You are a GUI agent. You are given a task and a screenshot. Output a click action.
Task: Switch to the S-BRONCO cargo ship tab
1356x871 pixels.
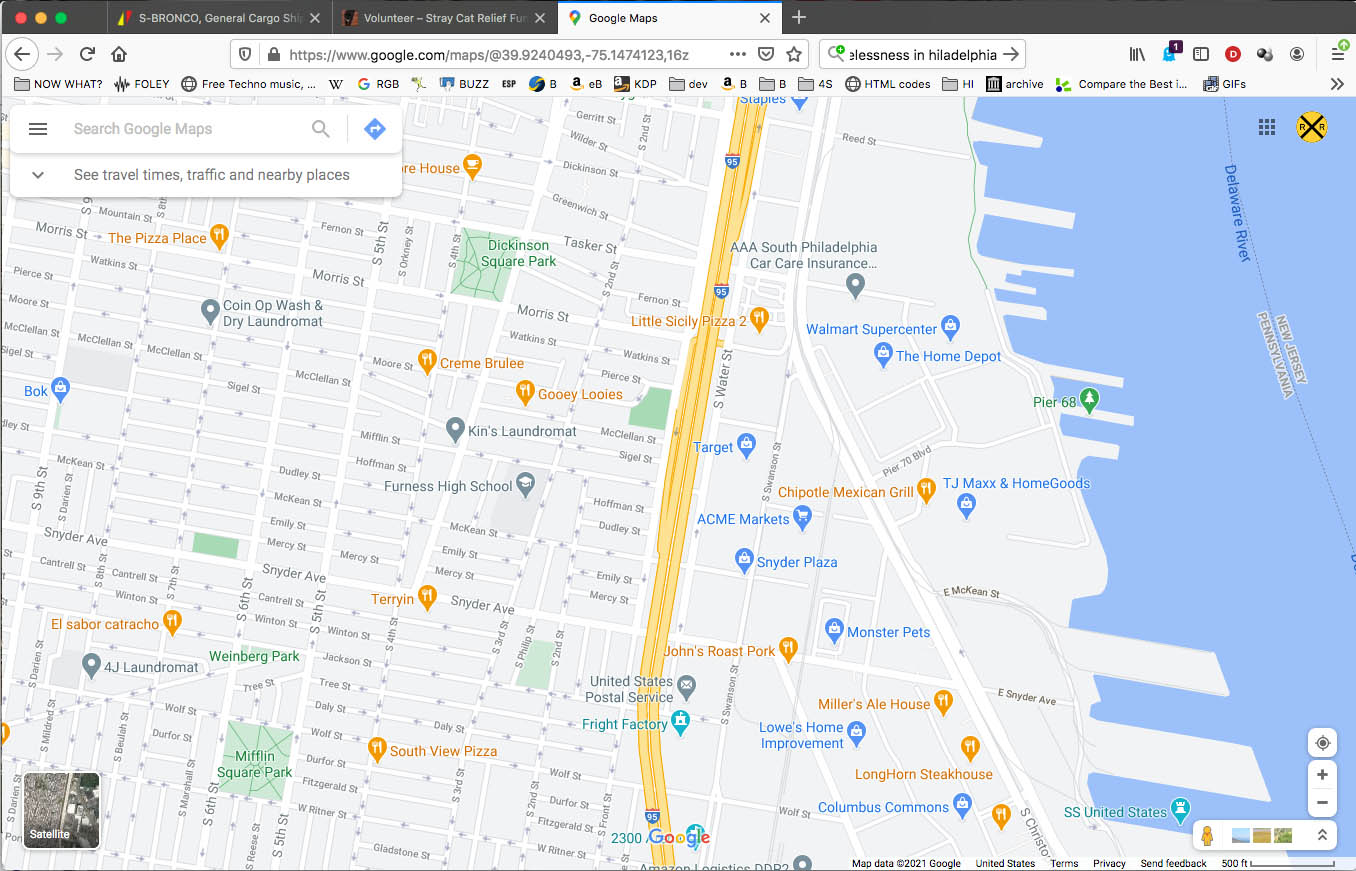click(219, 18)
